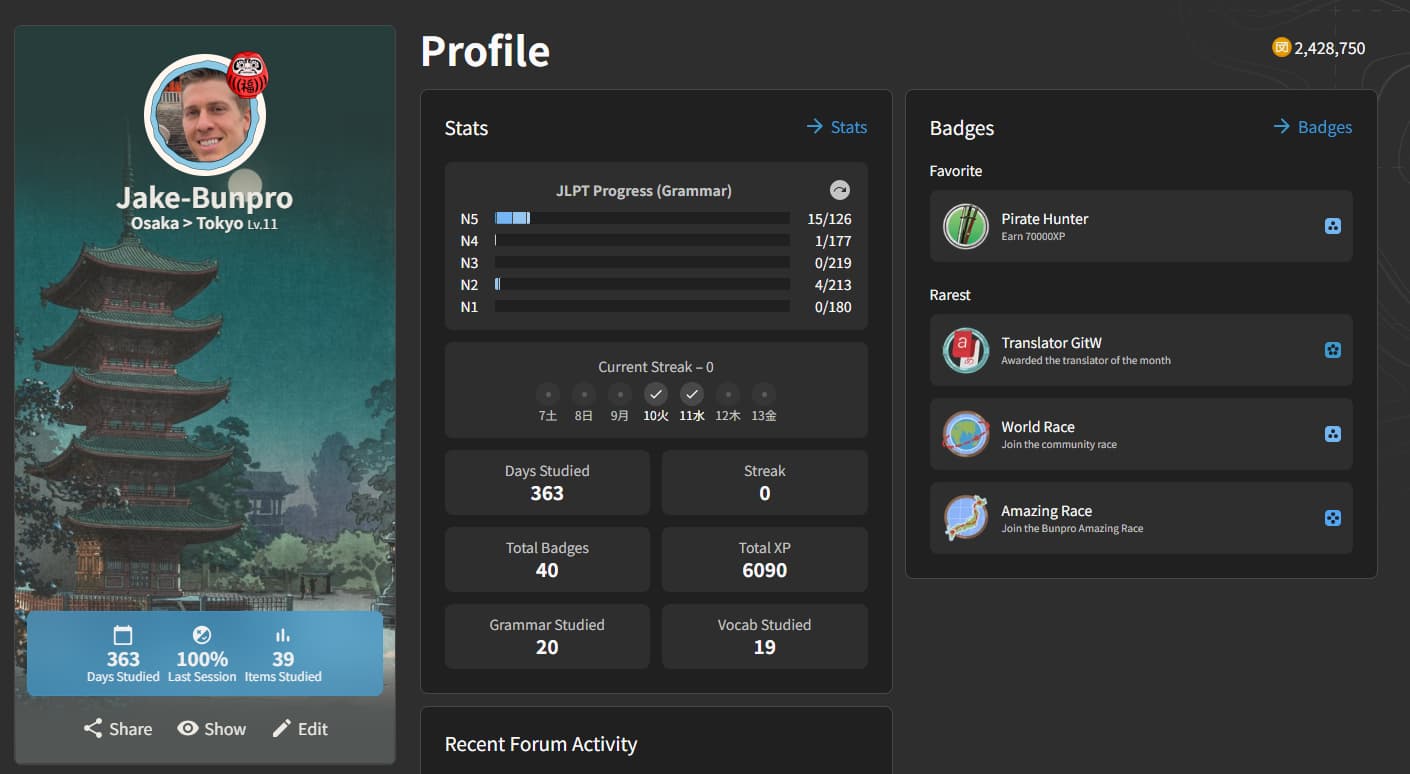Click the Share icon under profile card
The width and height of the screenshot is (1410, 774).
coord(93,728)
